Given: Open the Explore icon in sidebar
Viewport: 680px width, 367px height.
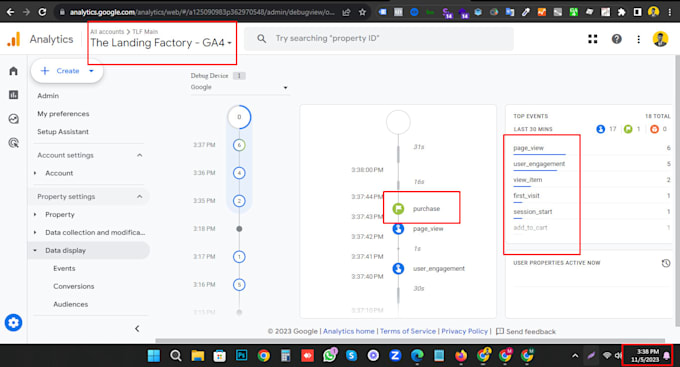Looking at the screenshot, I should click(x=13, y=118).
